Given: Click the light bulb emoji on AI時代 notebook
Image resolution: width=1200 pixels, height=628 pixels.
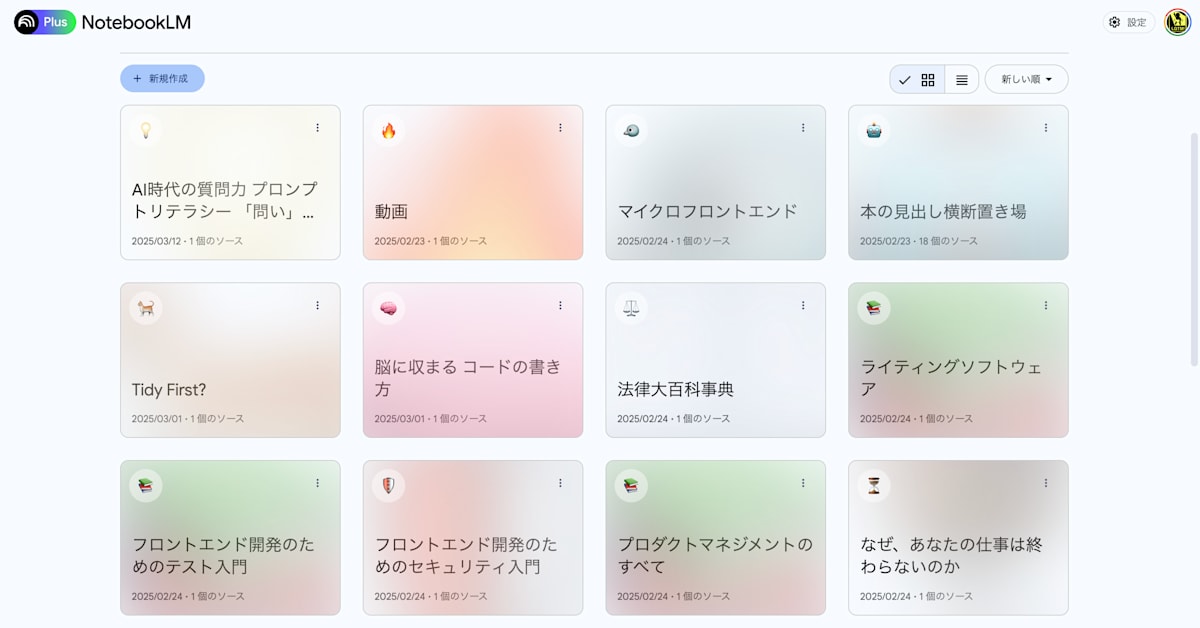Looking at the screenshot, I should point(146,130).
